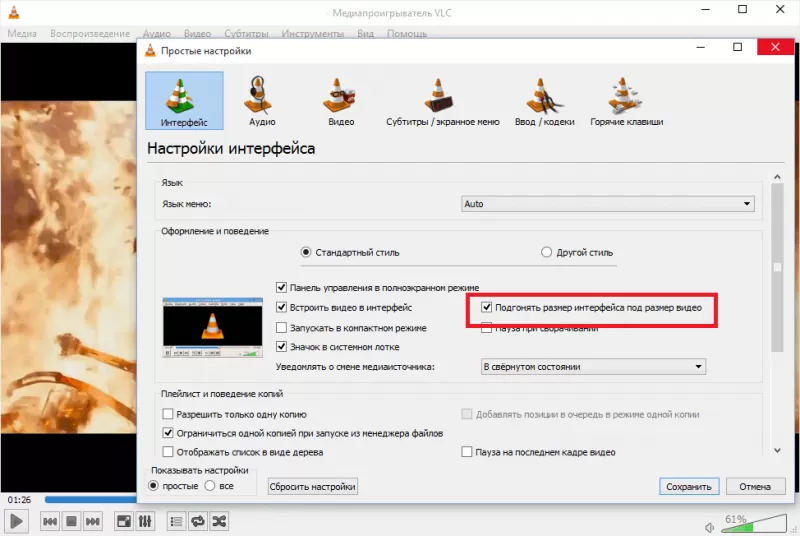Toggle Значок в системном лотке checkbox
The image size is (800, 536).
click(x=281, y=347)
